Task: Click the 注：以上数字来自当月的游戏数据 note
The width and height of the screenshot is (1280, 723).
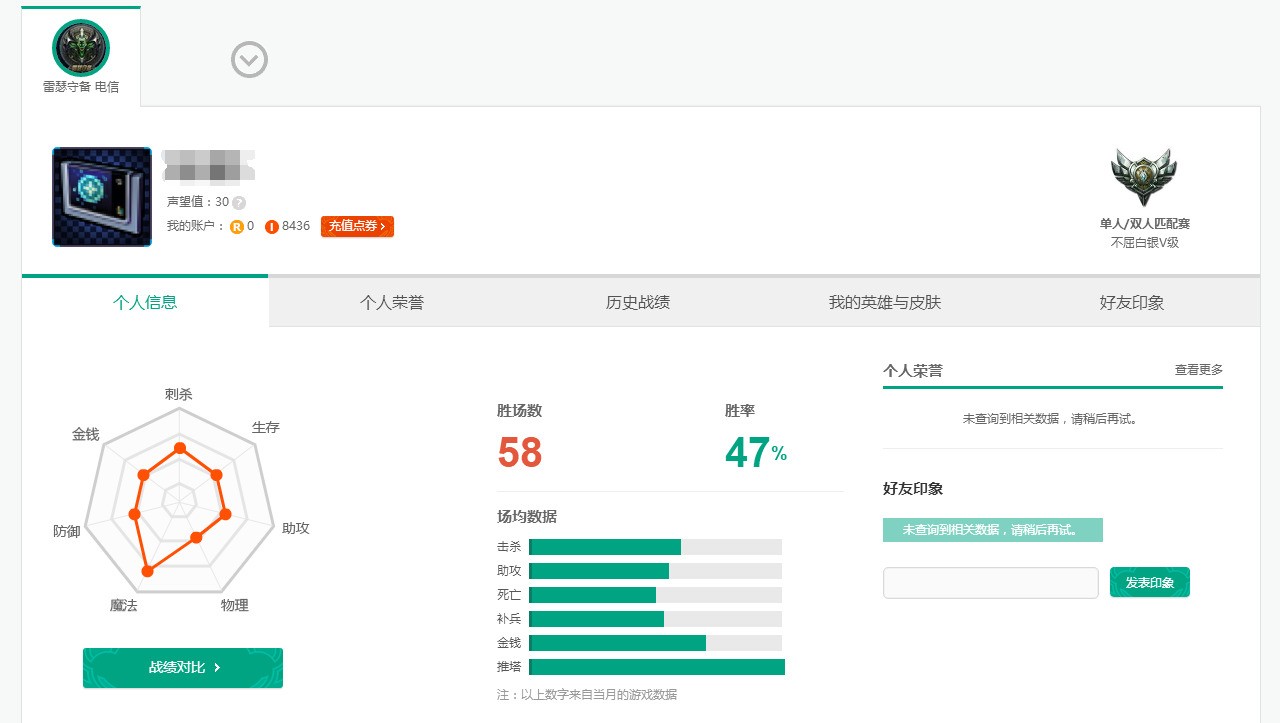Action: pyautogui.click(x=587, y=695)
